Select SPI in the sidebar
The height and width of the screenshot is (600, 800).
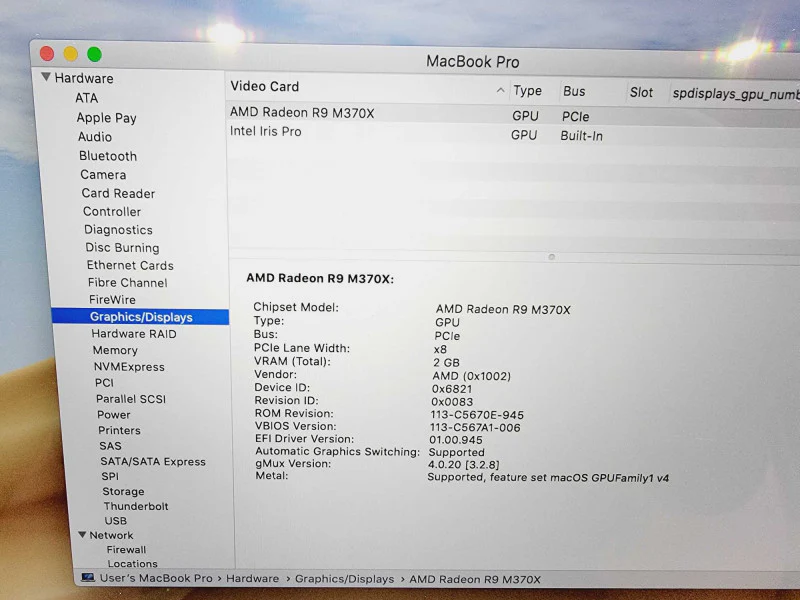click(x=110, y=476)
